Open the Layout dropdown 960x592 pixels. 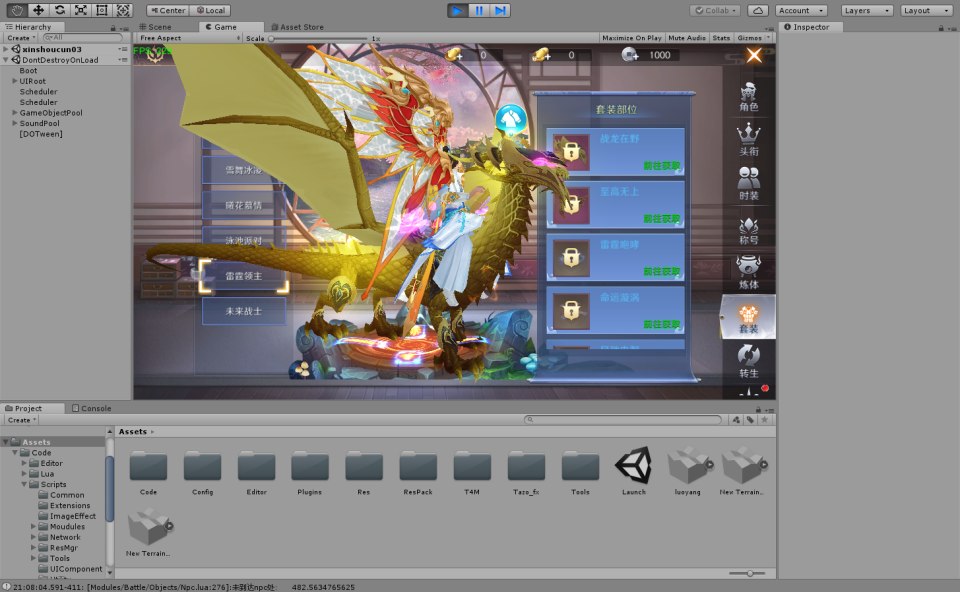(926, 10)
